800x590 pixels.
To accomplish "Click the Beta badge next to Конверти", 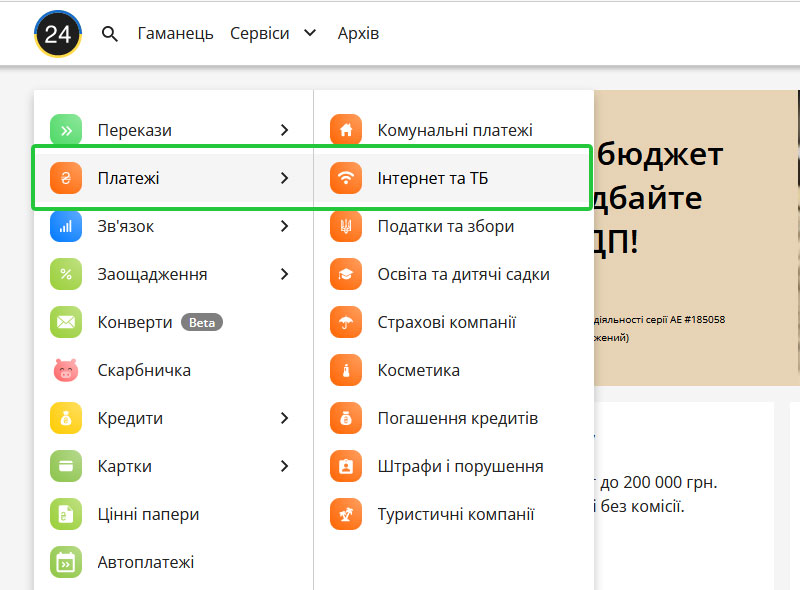I will tap(202, 322).
